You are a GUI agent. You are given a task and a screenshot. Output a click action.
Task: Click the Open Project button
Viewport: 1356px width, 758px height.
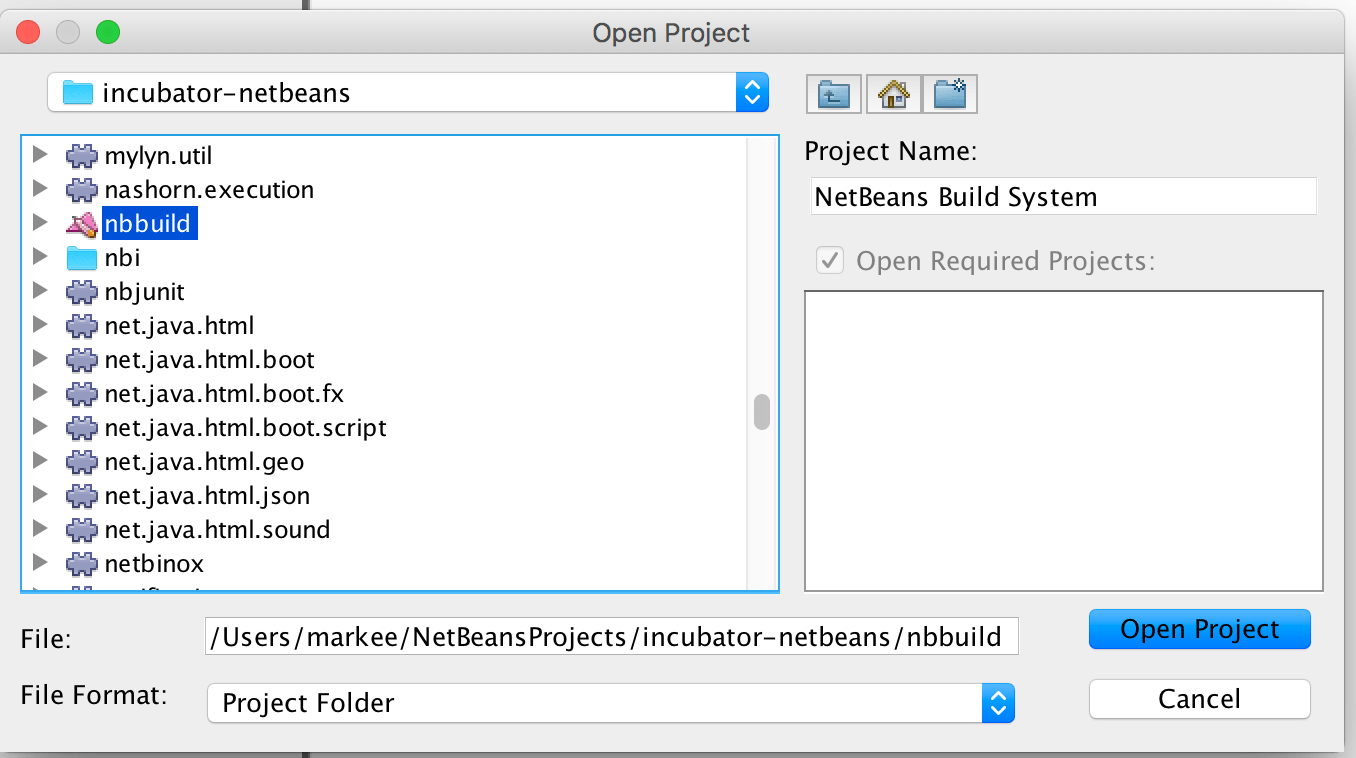pos(1199,629)
